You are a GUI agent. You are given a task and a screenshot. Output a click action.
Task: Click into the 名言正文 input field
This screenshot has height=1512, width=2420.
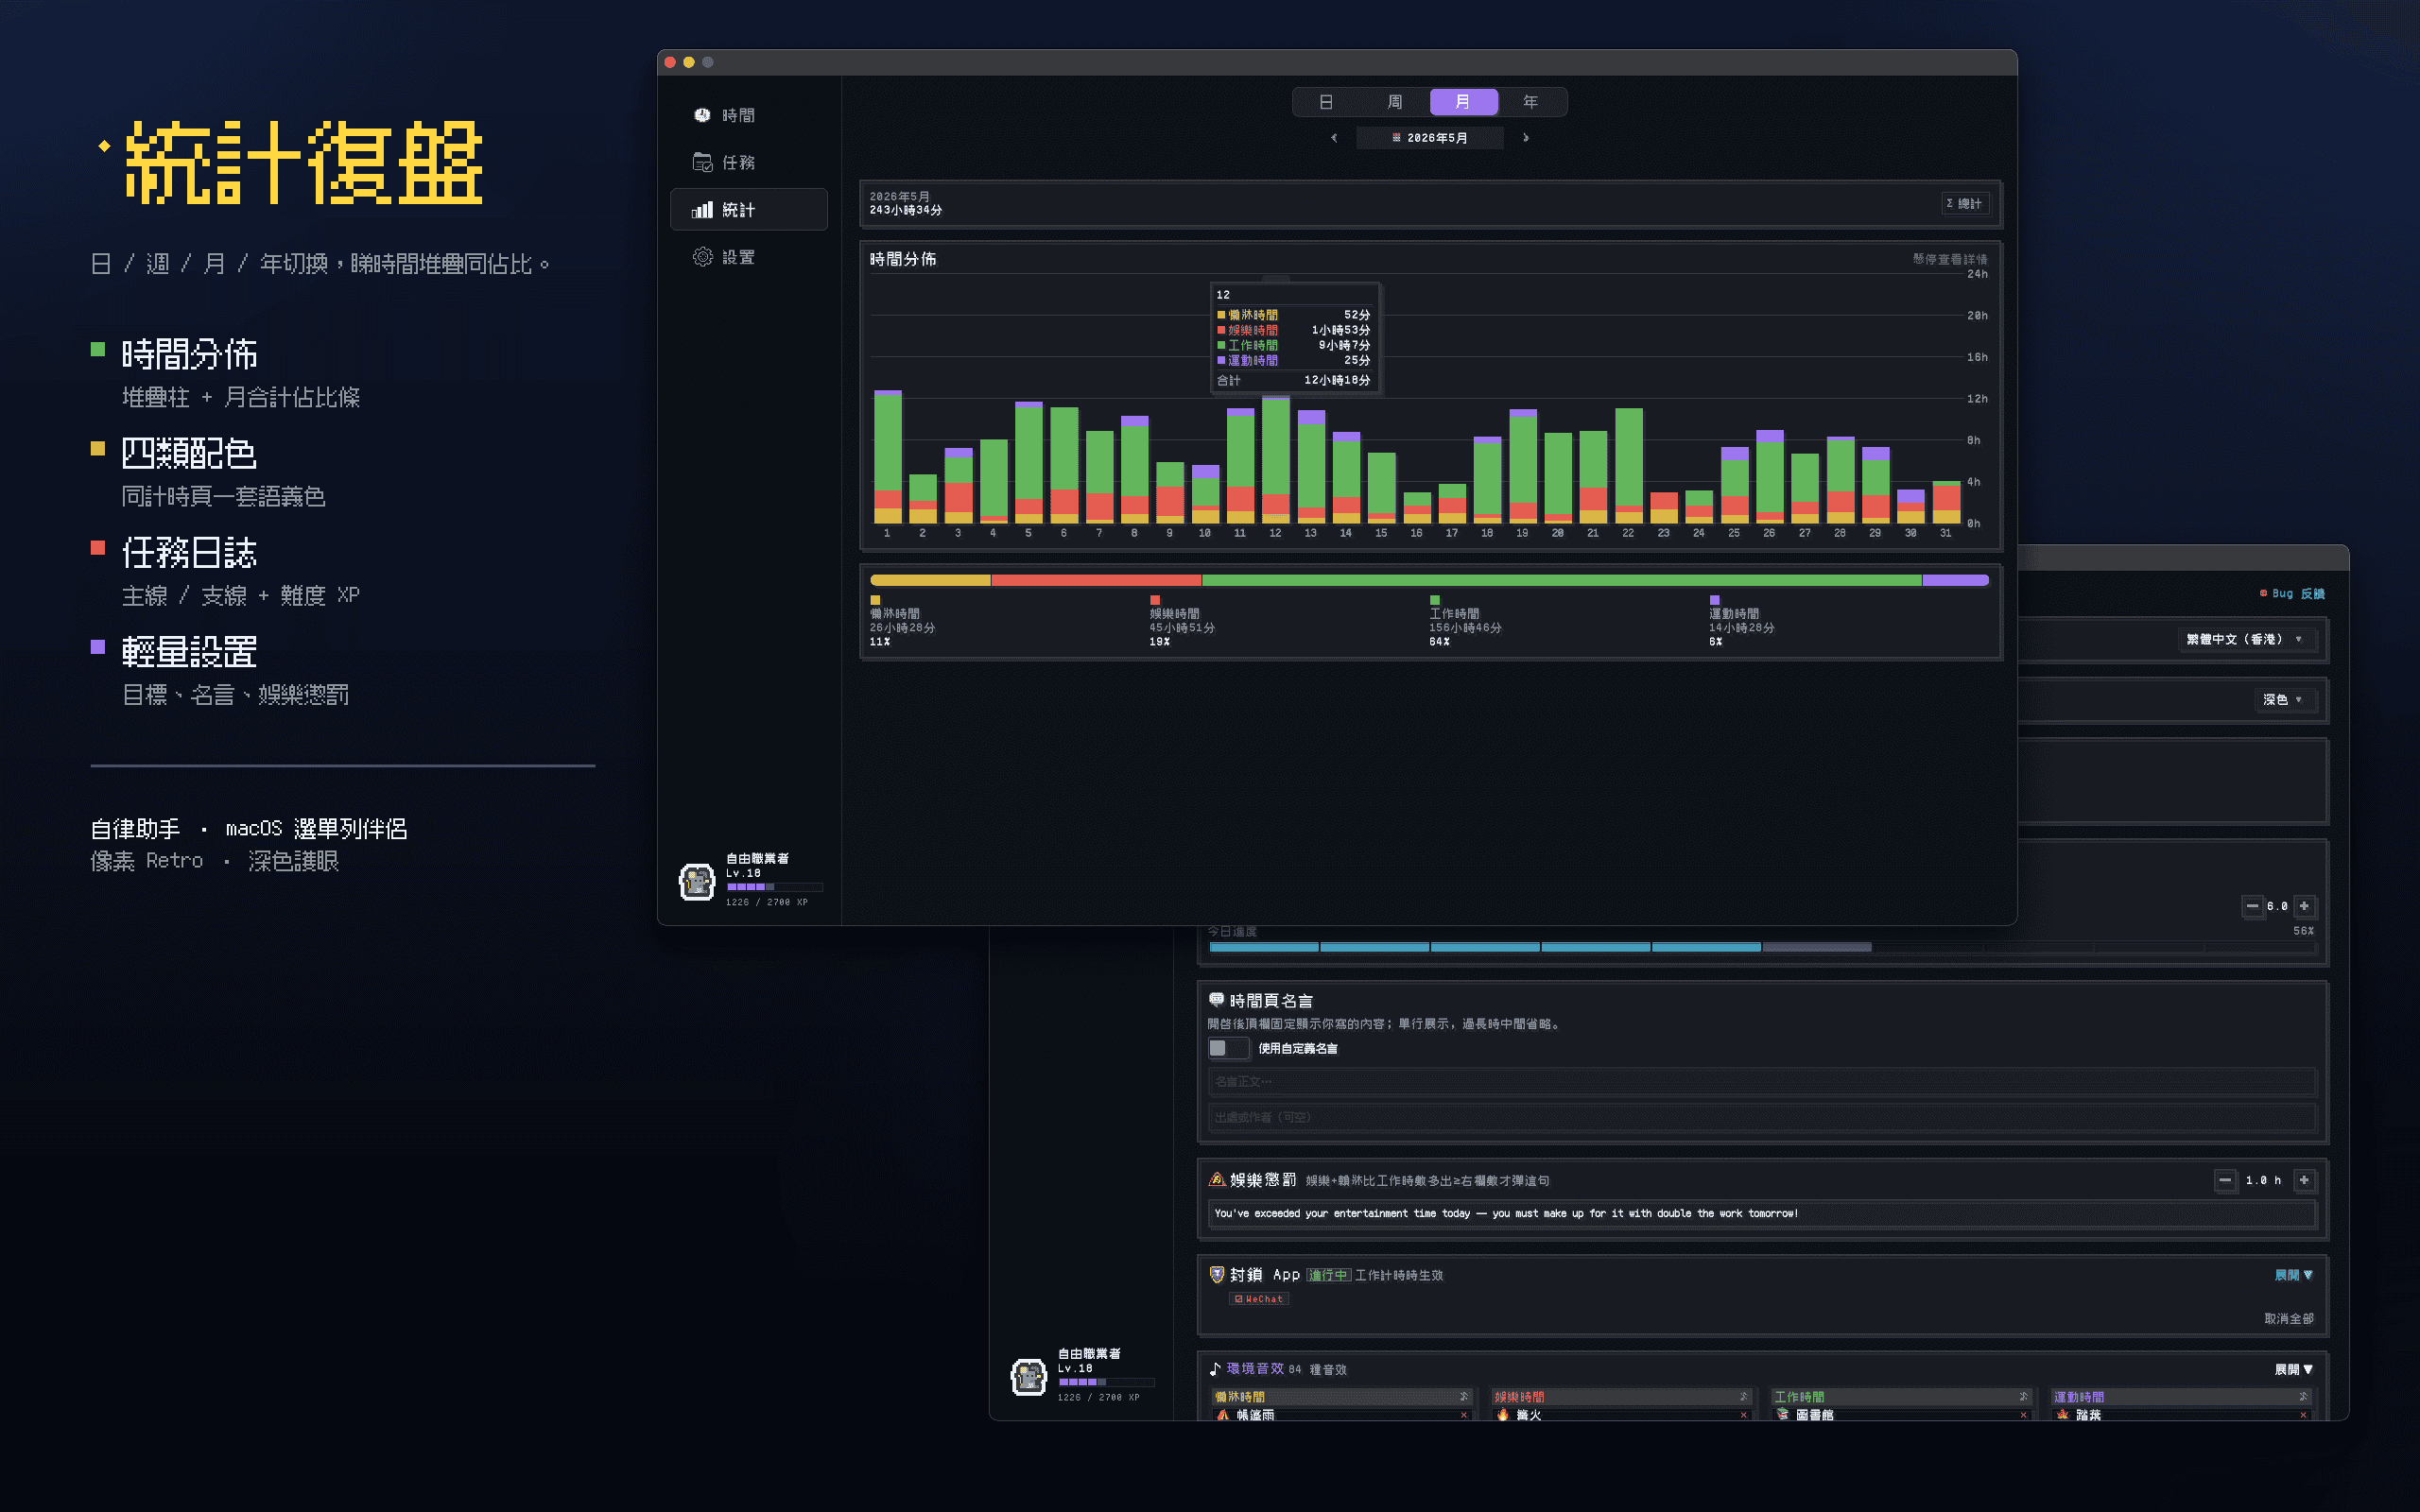pyautogui.click(x=1761, y=1081)
